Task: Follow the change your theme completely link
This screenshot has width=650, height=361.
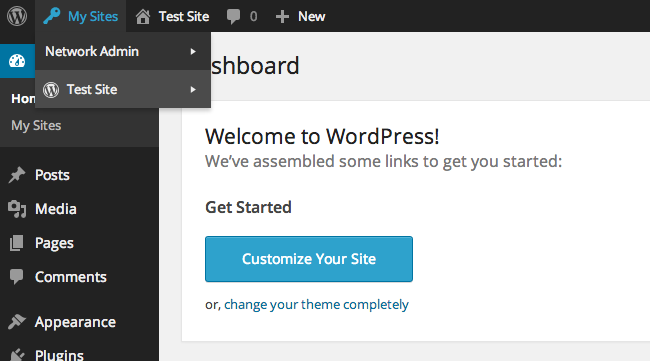Action: tap(316, 305)
